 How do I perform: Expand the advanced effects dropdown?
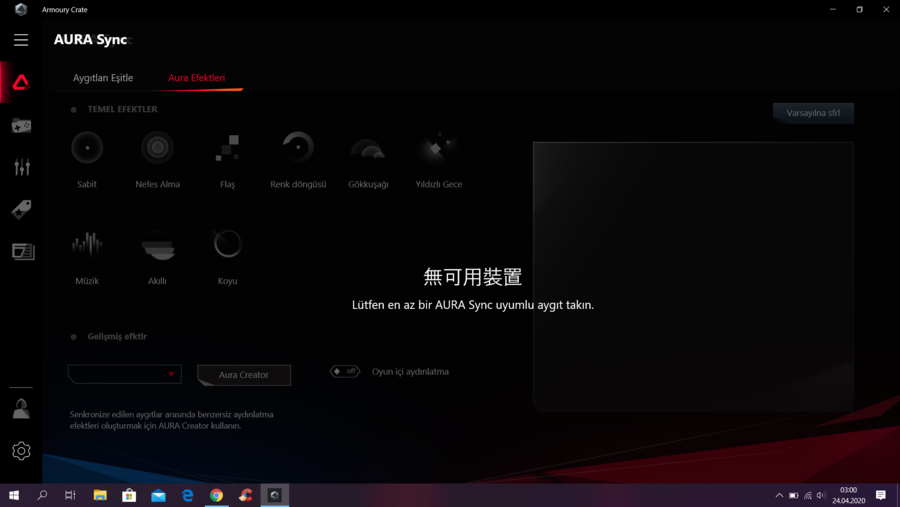[x=125, y=374]
